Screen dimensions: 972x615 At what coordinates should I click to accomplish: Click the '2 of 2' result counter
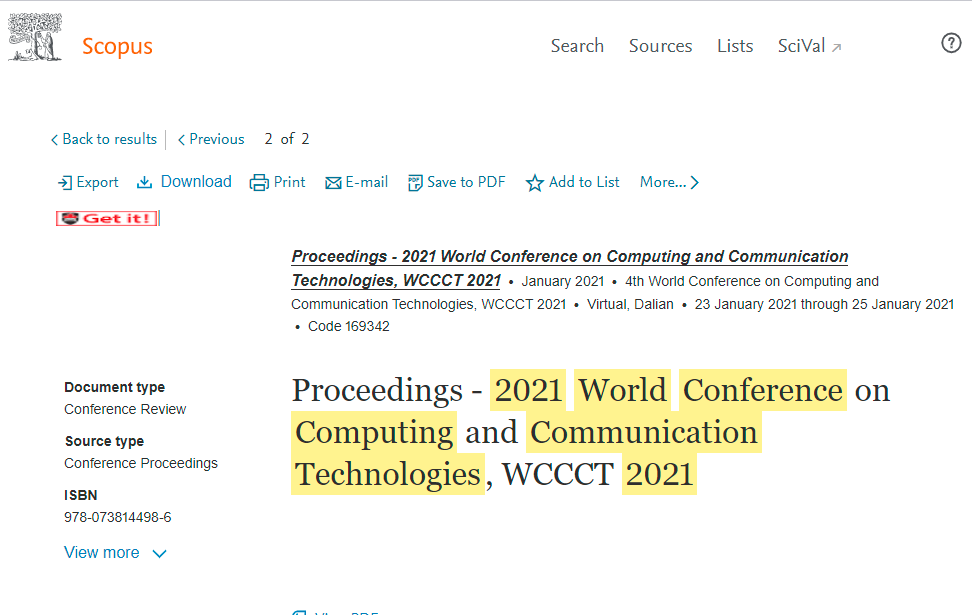(x=286, y=139)
